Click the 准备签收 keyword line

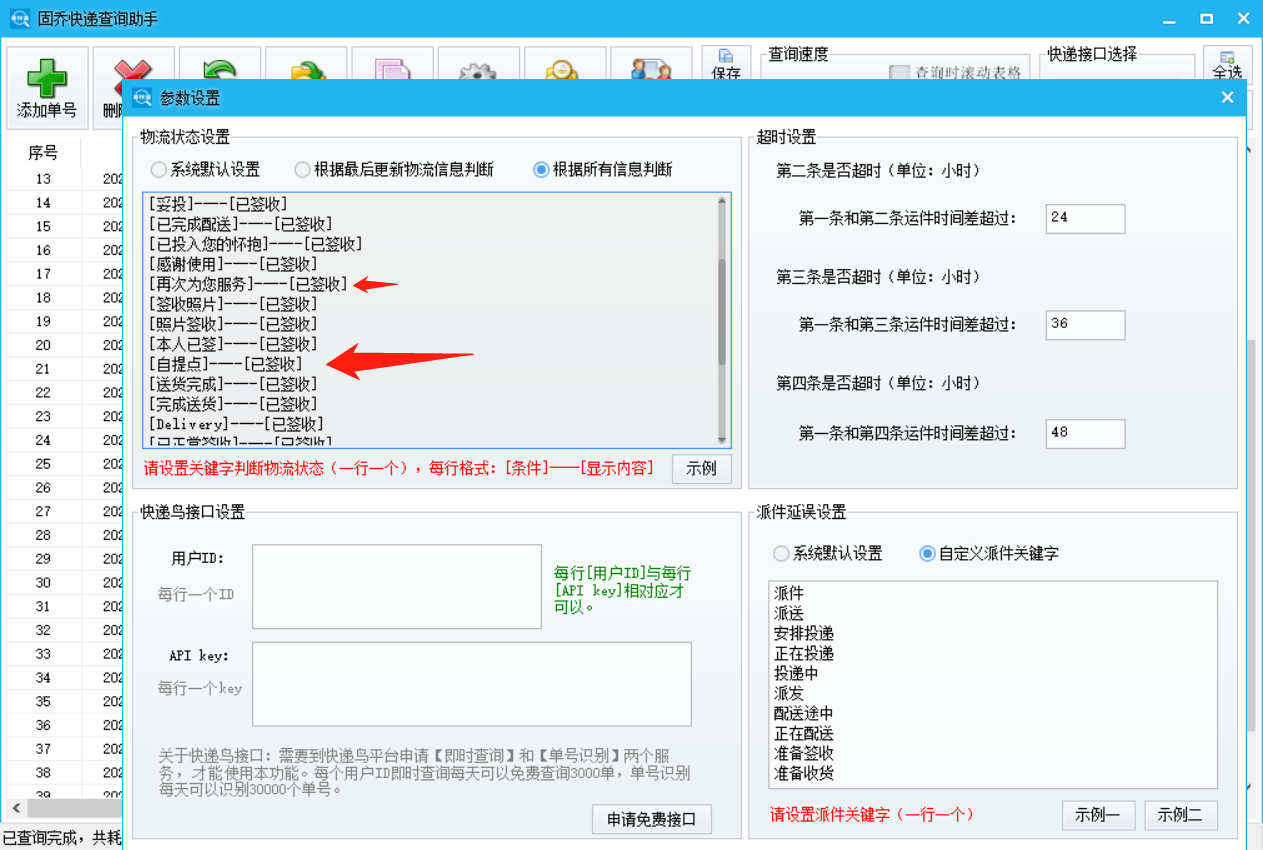[804, 754]
